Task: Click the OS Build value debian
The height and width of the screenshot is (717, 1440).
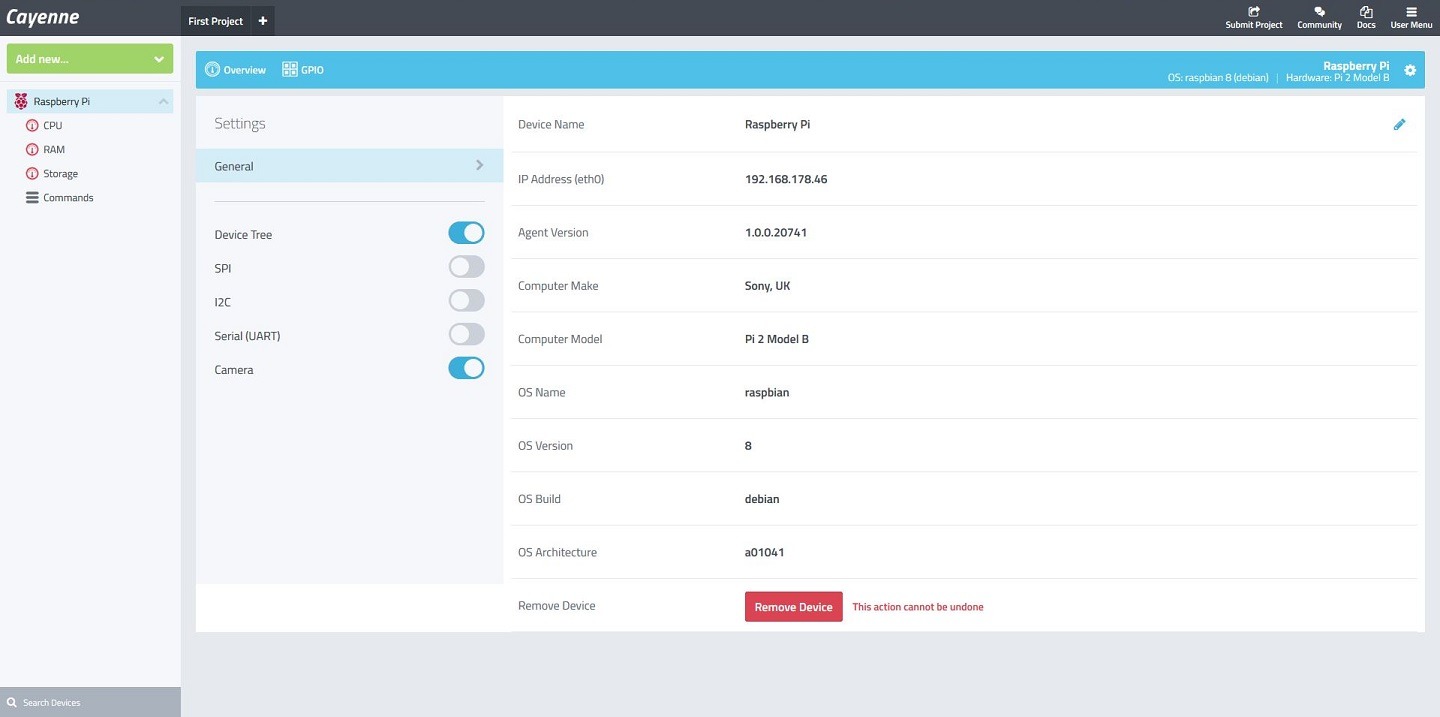Action: click(x=762, y=499)
